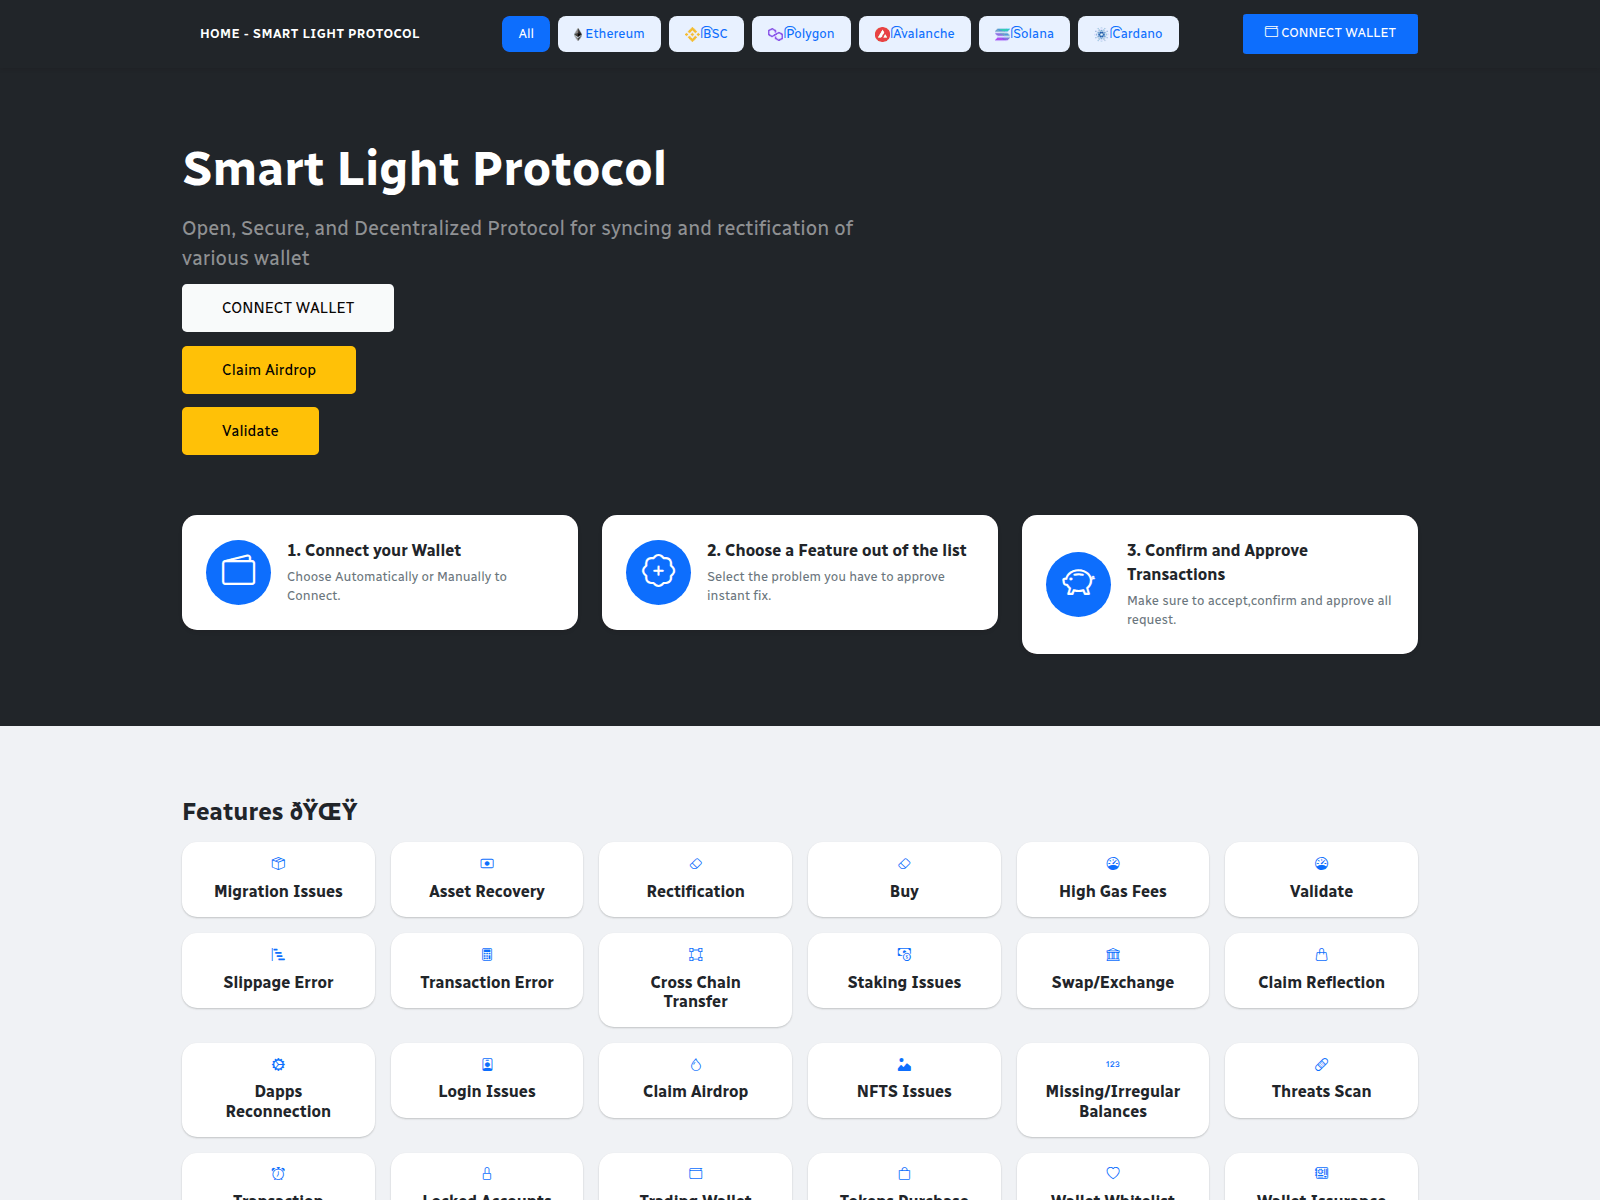1600x1200 pixels.
Task: Click the Rectification eraser icon
Action: click(x=696, y=863)
